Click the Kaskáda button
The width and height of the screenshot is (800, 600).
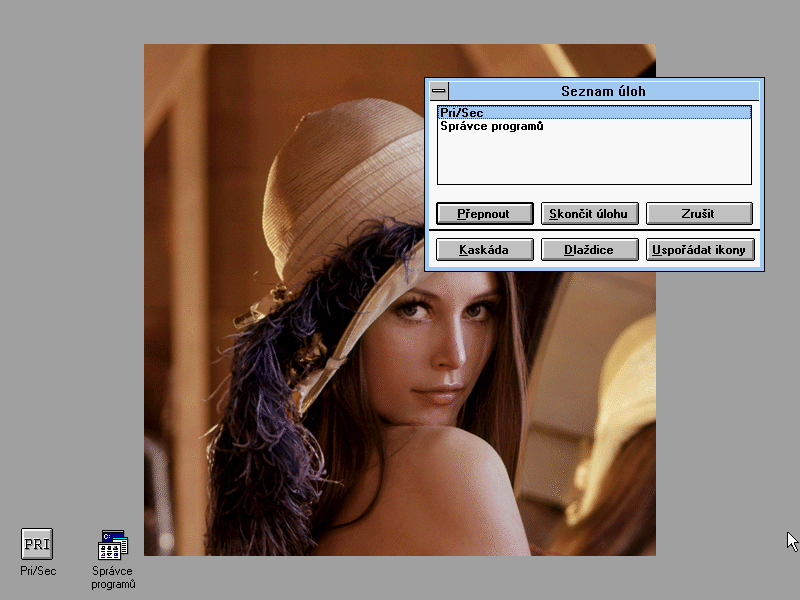click(485, 249)
